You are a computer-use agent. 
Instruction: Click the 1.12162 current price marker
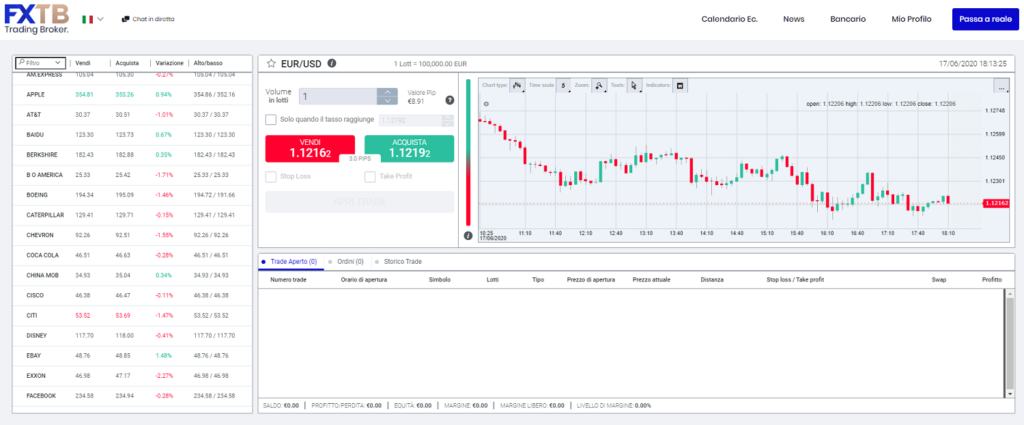[x=996, y=203]
